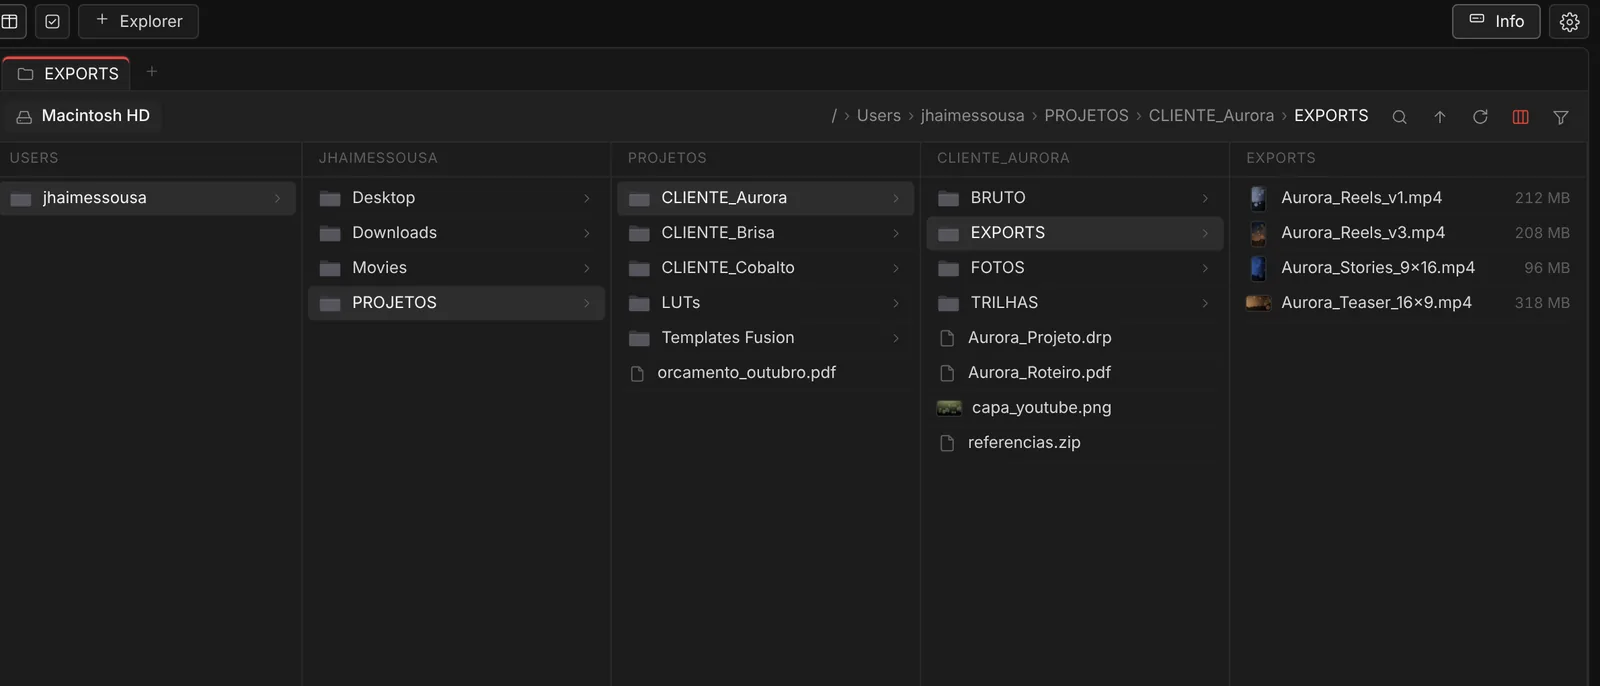Image resolution: width=1600 pixels, height=686 pixels.
Task: Add a new tab
Action: 152,72
